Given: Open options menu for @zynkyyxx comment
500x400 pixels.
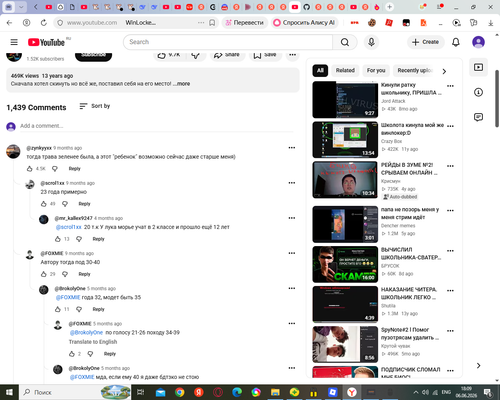Looking at the screenshot, I should pos(292,148).
